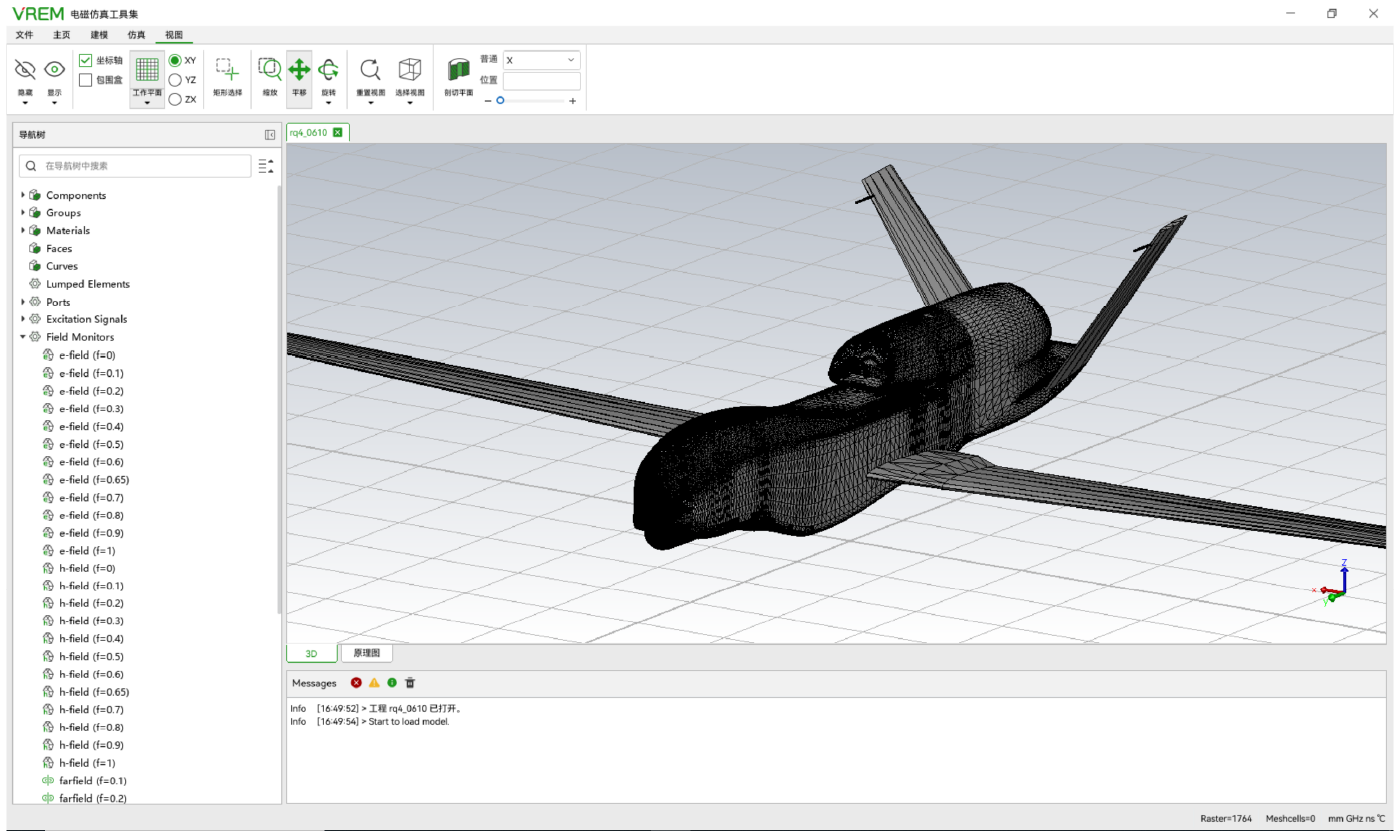The width and height of the screenshot is (1400, 834).
Task: Click the 隐藏 (hide) crossed-eye icon
Action: pyautogui.click(x=25, y=69)
